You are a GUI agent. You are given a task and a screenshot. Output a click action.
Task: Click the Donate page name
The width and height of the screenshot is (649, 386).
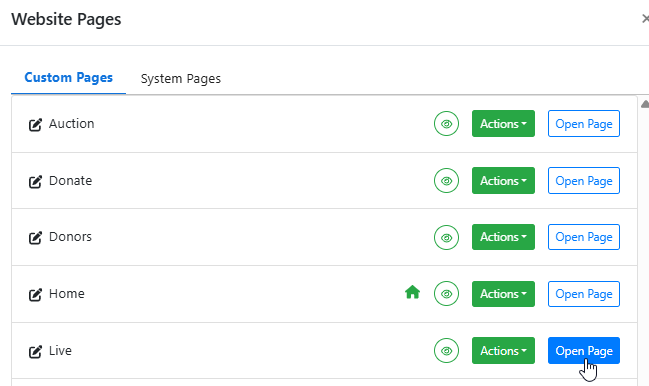click(x=70, y=181)
